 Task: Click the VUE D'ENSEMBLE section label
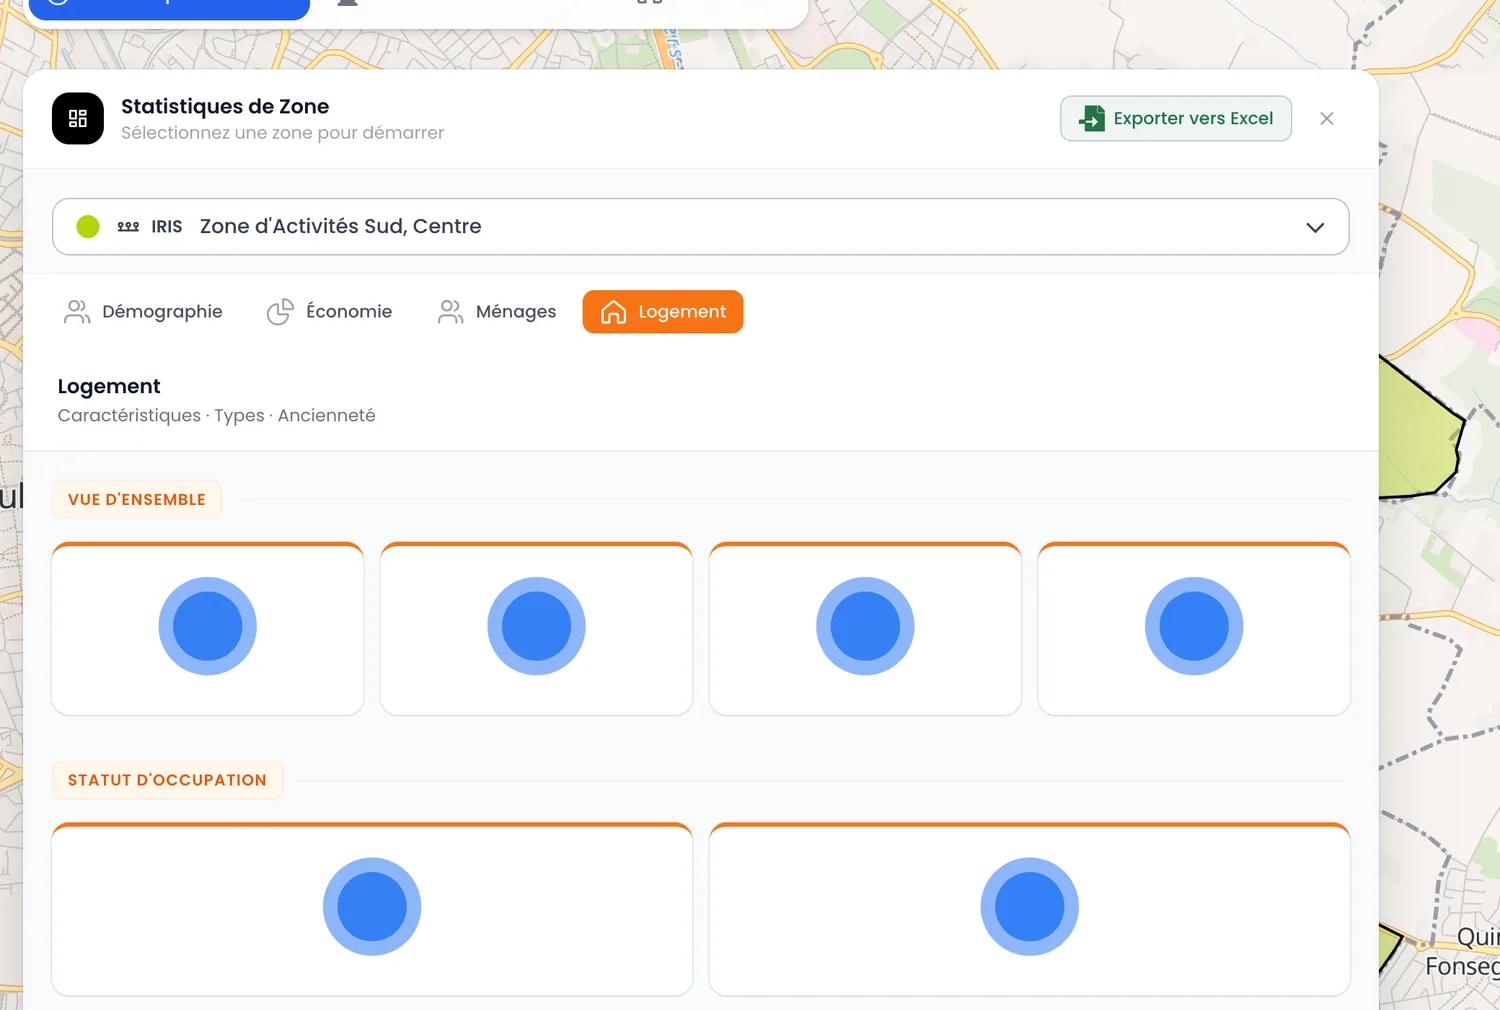pos(137,500)
